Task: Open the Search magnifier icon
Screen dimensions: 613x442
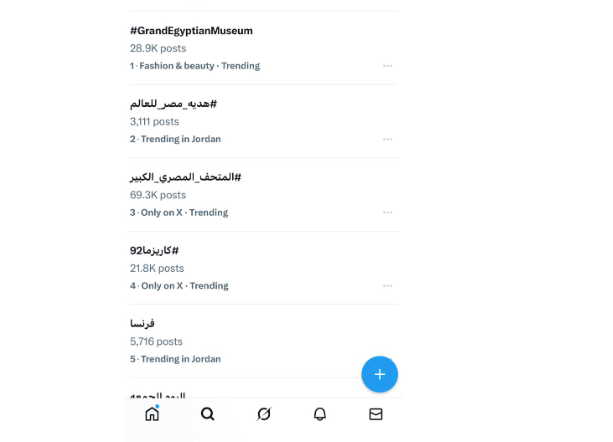Action: 207,413
